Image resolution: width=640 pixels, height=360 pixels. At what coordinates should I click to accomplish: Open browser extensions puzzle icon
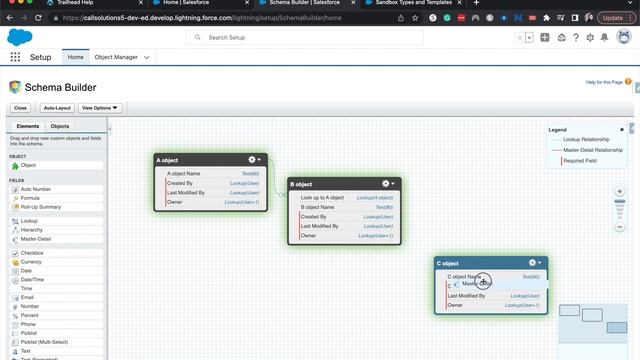click(x=546, y=18)
